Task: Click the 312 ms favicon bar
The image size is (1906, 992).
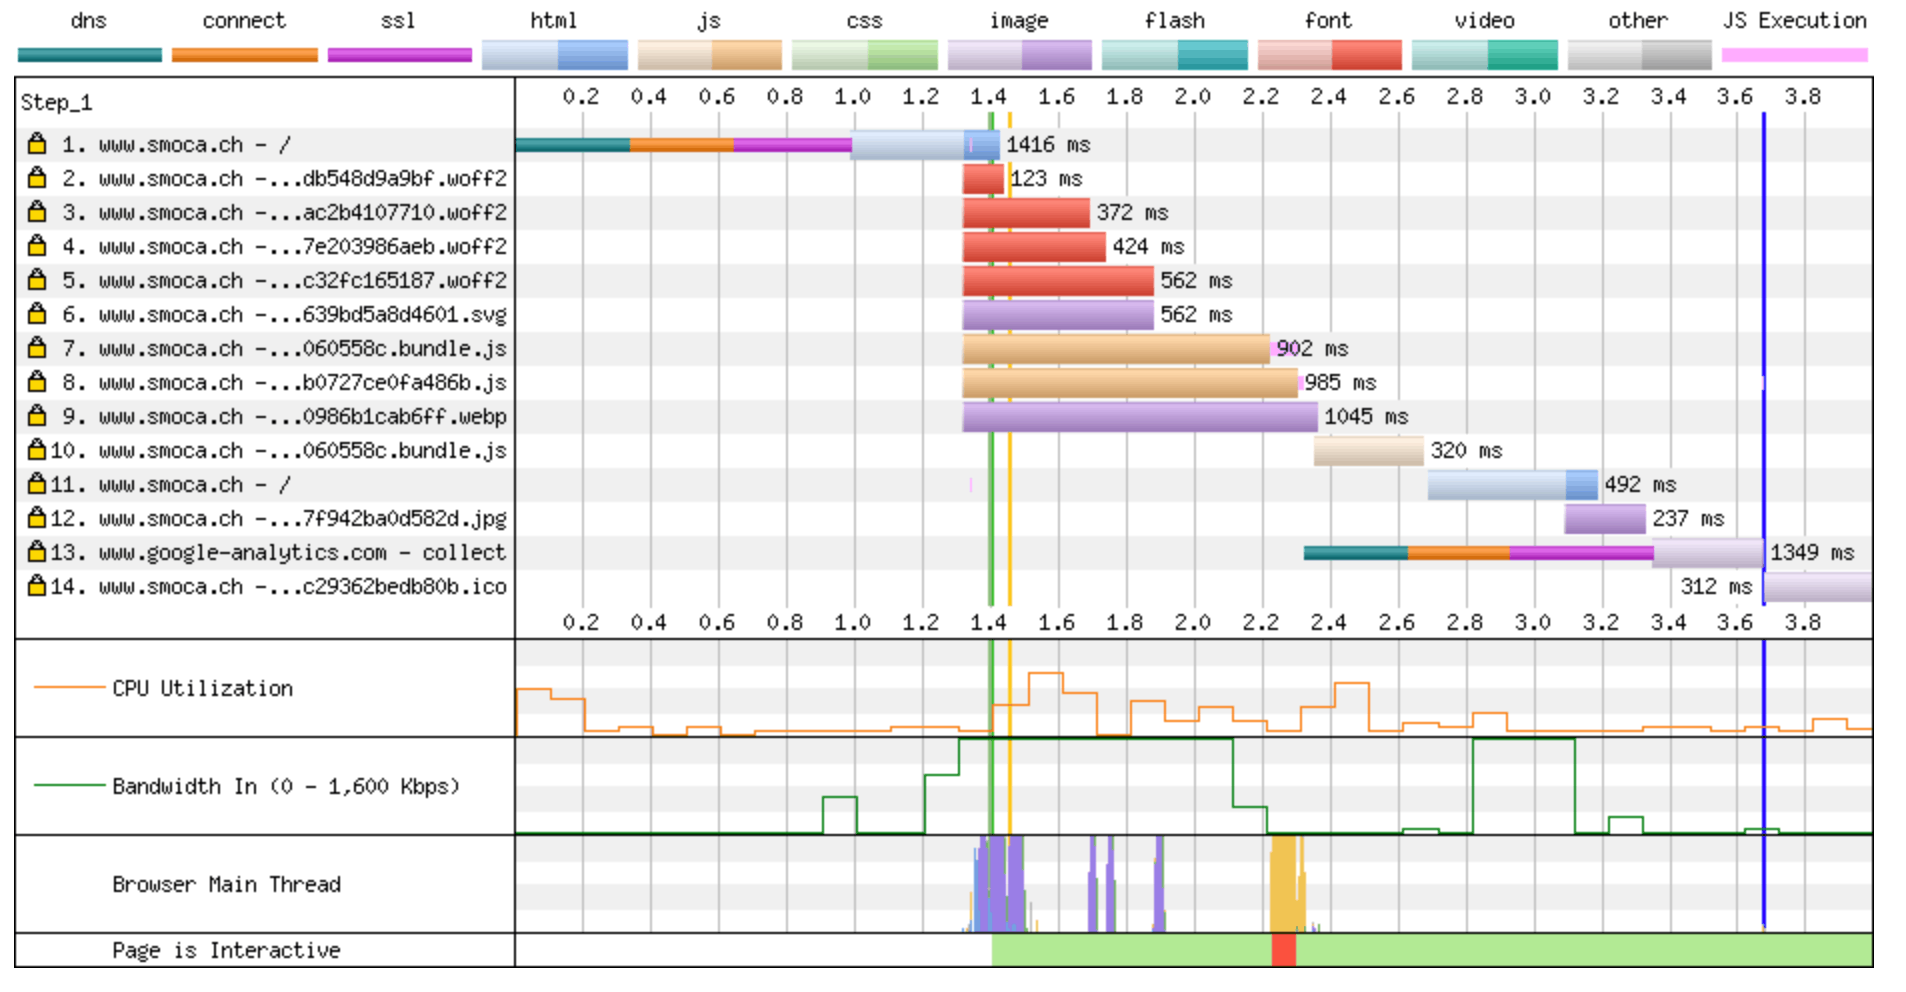Action: pos(1818,587)
